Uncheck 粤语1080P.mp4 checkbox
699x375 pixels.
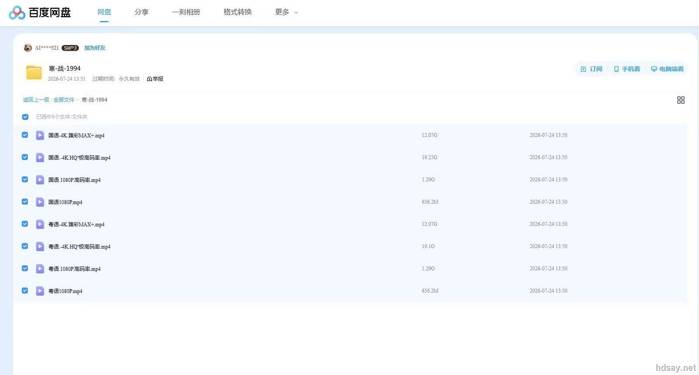(x=25, y=291)
